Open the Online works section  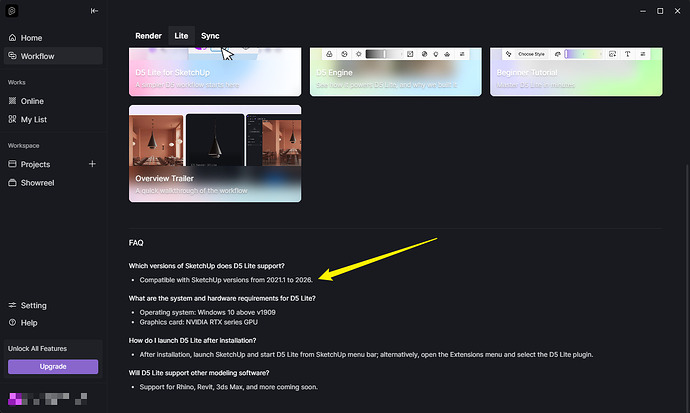53,101
